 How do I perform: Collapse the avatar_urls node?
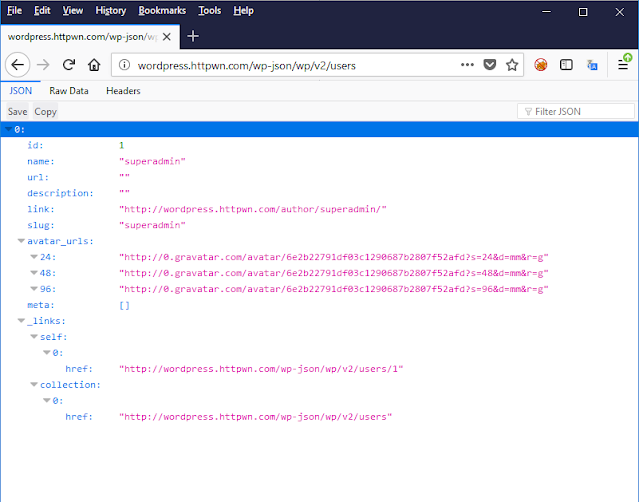[x=21, y=241]
